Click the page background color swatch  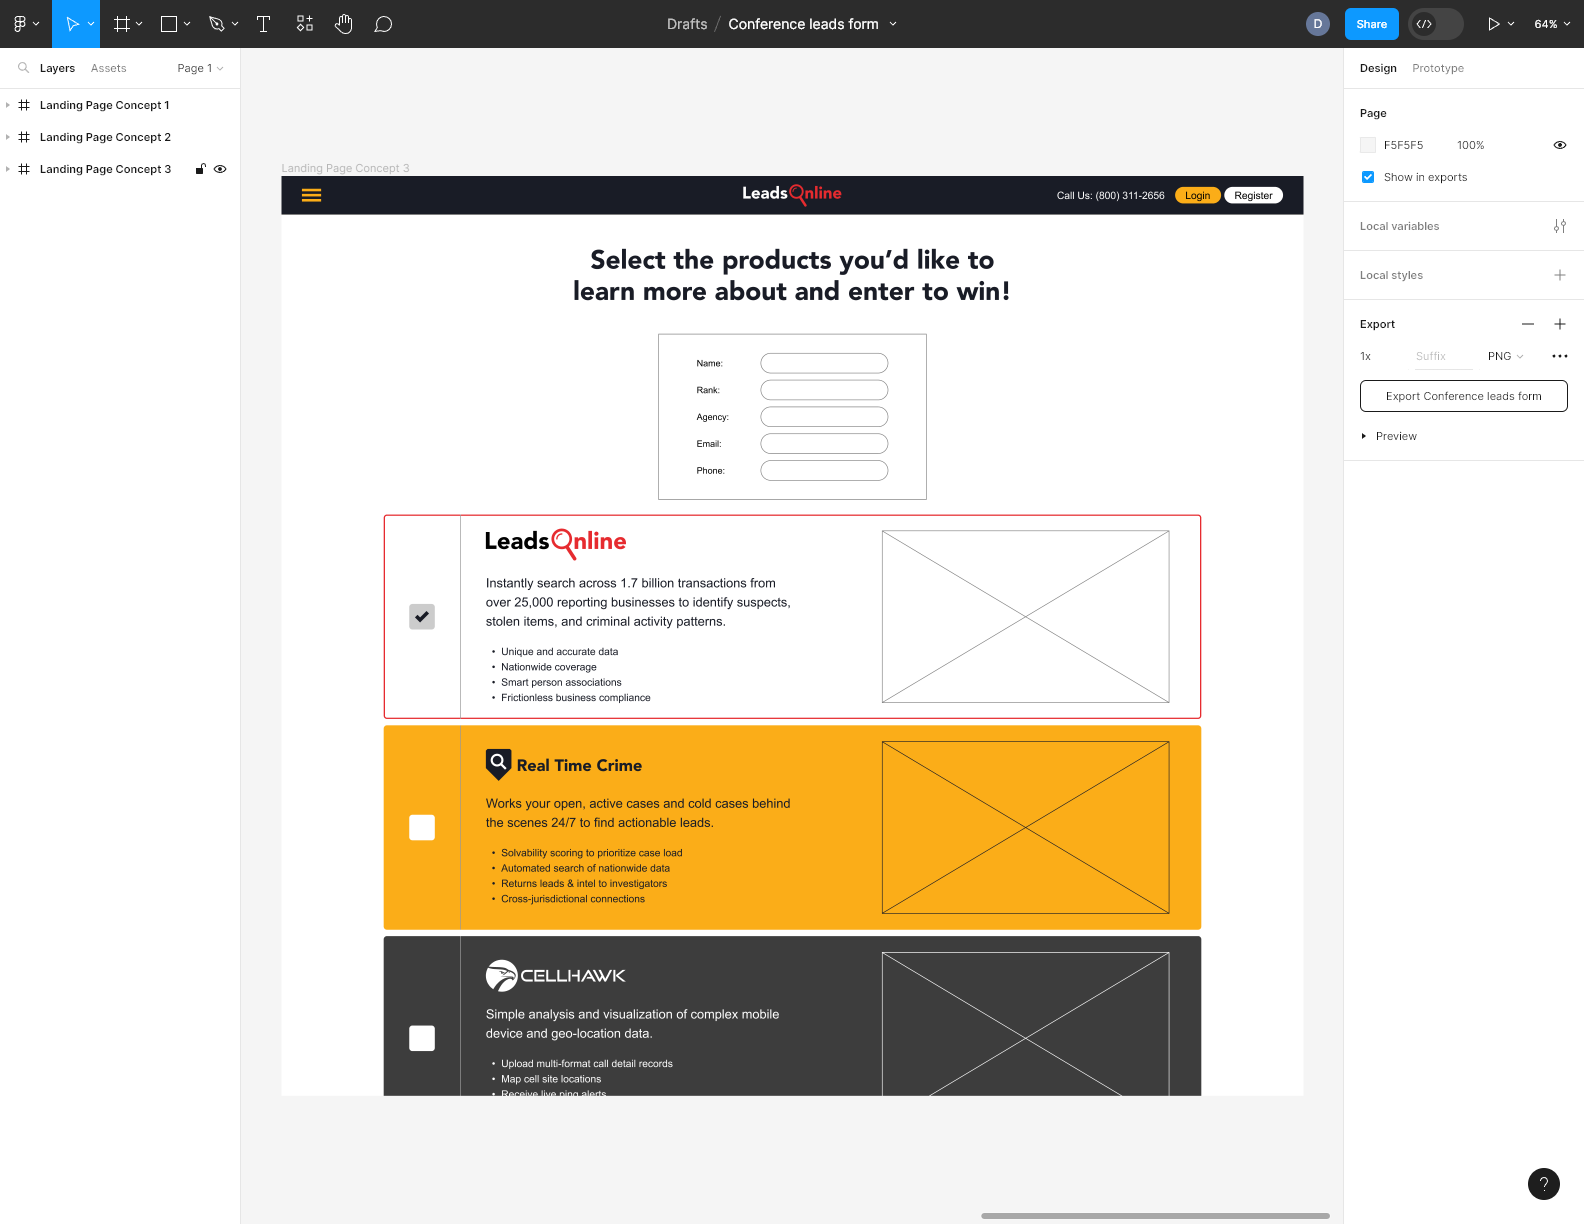pyautogui.click(x=1368, y=145)
